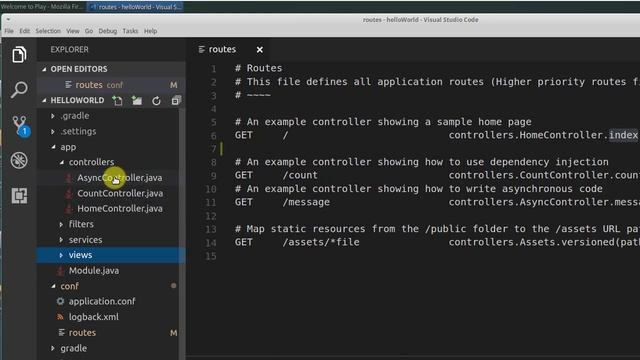Click Collapse All icon in HELLOWORLD header
The width and height of the screenshot is (640, 360).
(x=176, y=100)
